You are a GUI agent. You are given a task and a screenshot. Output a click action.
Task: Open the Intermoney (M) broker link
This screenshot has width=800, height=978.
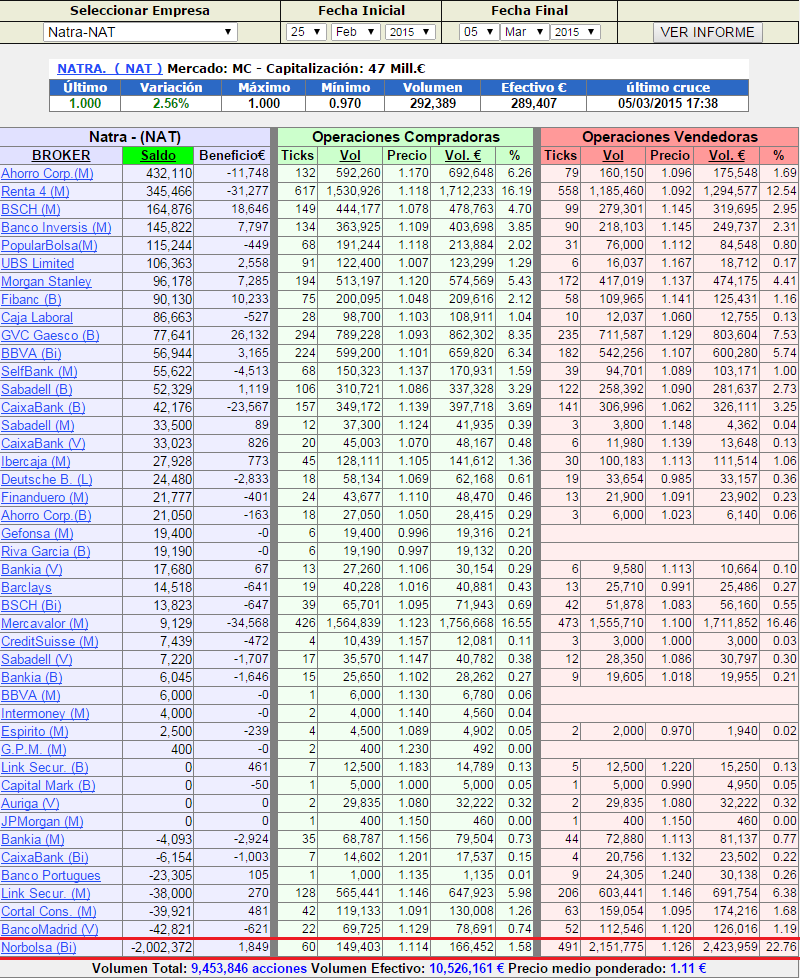click(46, 714)
